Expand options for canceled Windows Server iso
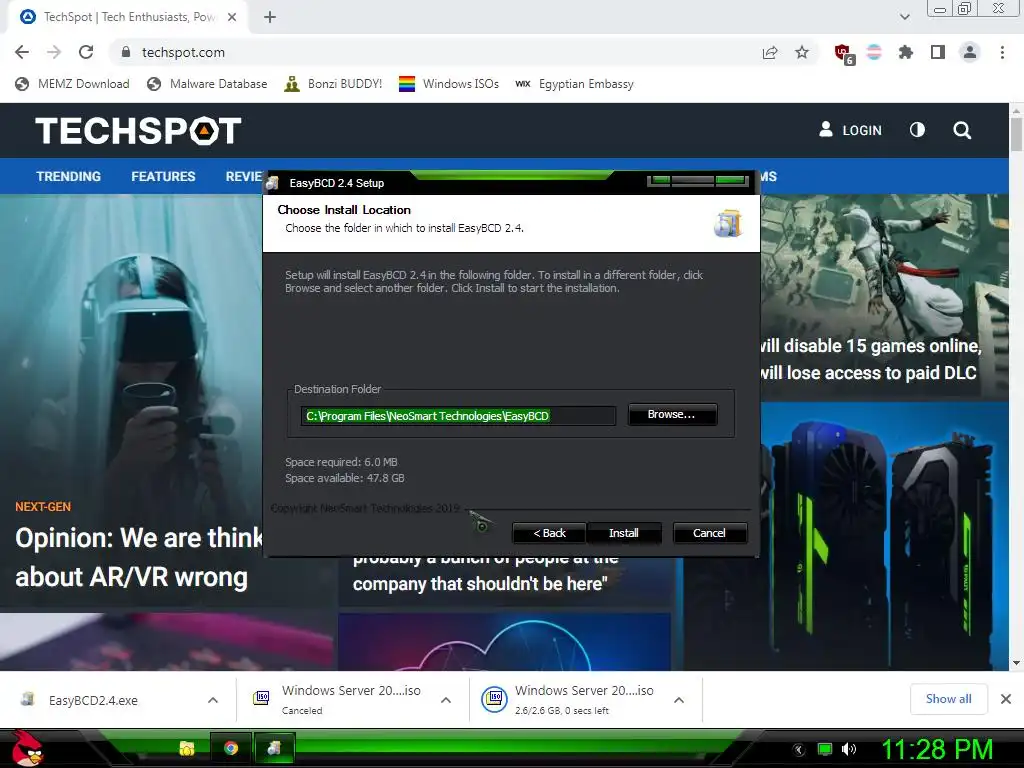This screenshot has height=768, width=1024. pos(446,700)
